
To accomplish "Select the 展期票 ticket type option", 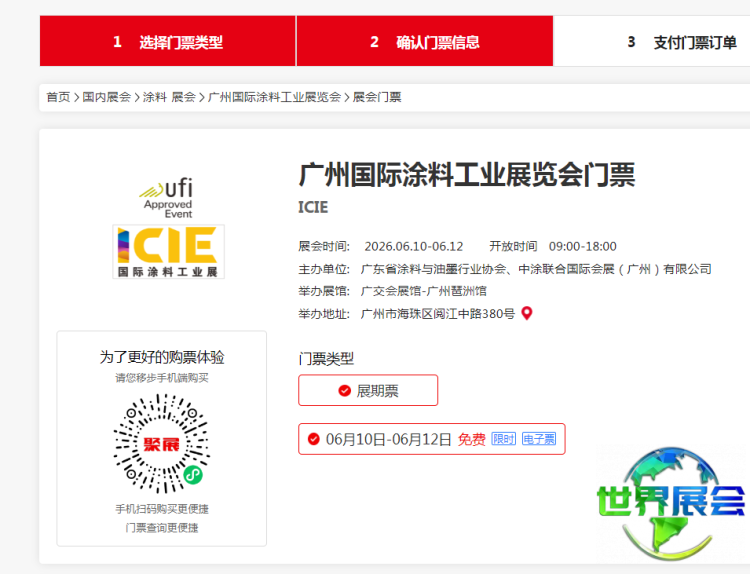I will click(x=368, y=391).
